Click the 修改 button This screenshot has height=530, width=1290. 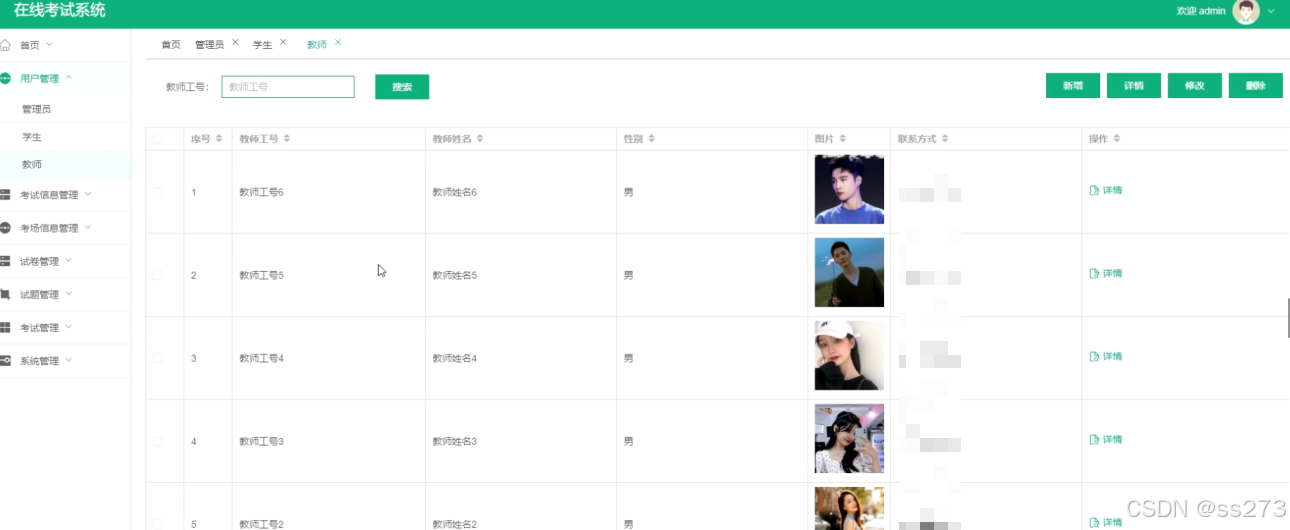coord(1194,86)
